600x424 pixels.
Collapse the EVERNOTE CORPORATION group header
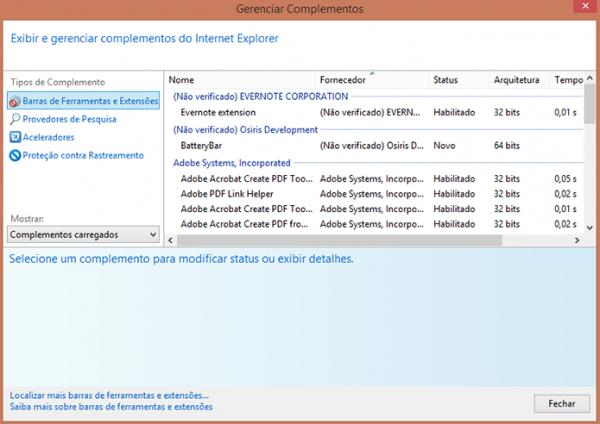[x=261, y=97]
